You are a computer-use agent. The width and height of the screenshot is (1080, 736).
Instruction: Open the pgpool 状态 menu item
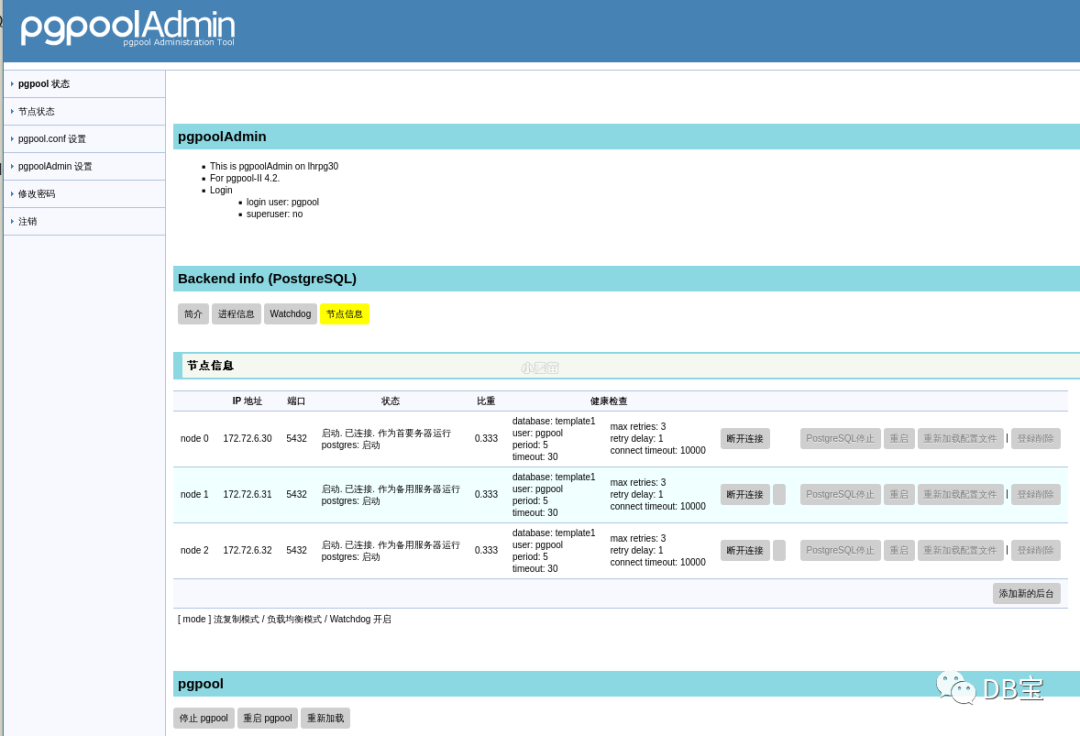43,84
